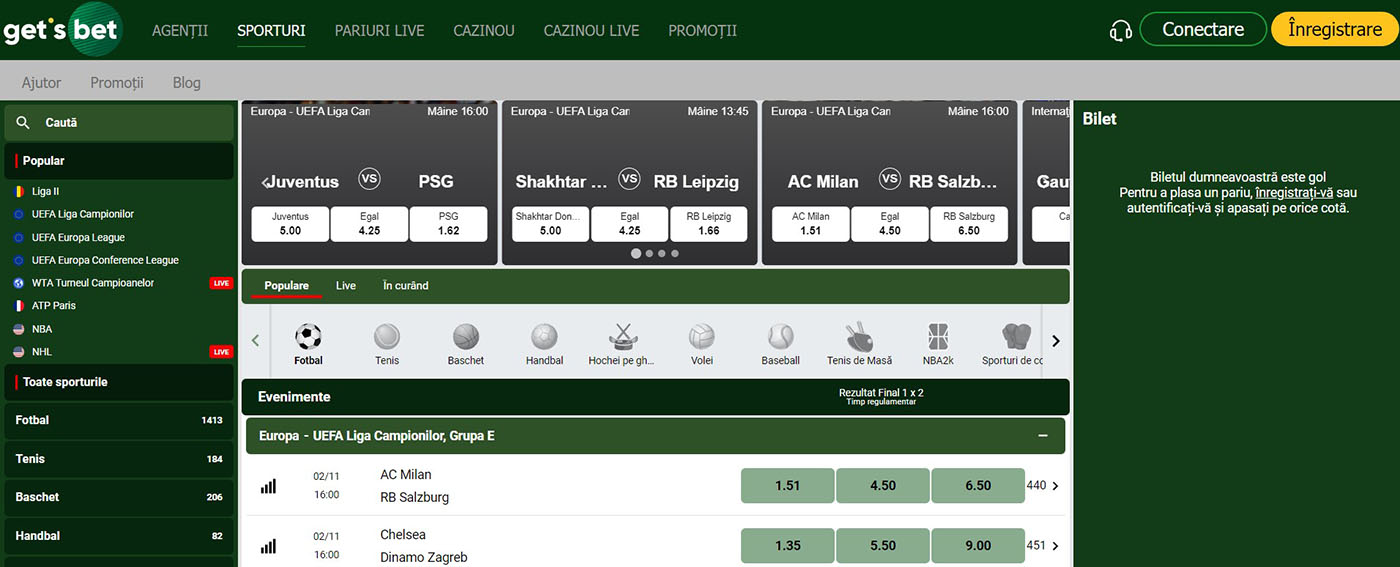Switch to the Populare tab

286,286
